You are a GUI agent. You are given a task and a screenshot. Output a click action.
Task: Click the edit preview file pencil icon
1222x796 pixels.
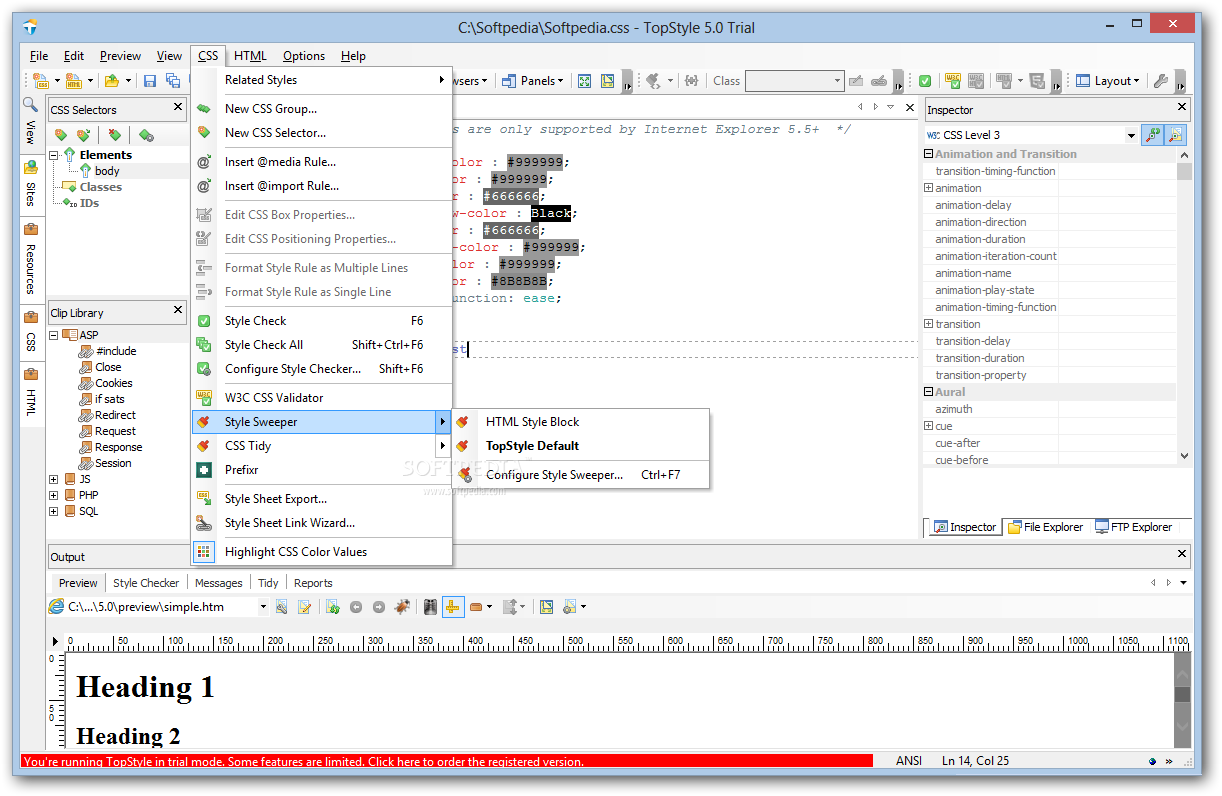click(x=304, y=606)
